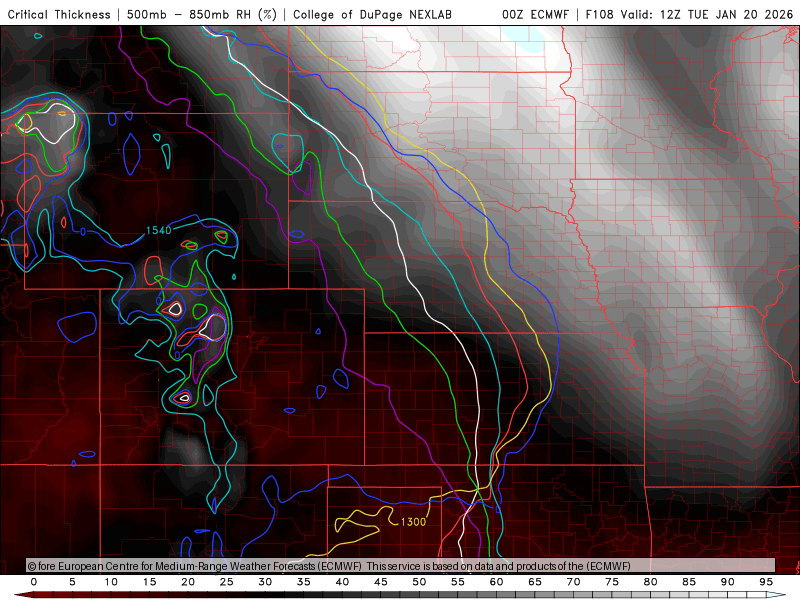Viewport: 800px width, 600px height.
Task: Click the 0 value on color scale
Action: pos(34,582)
